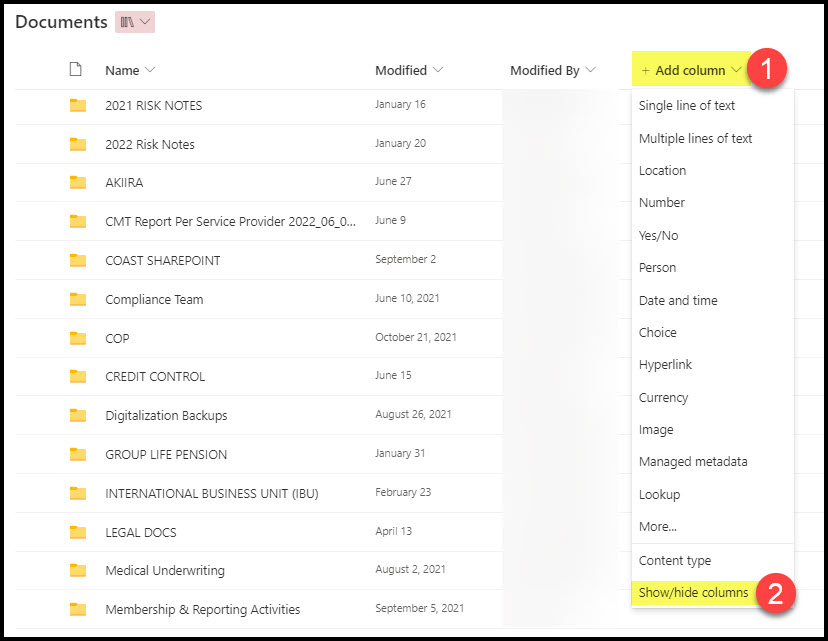828x641 pixels.
Task: Open the Compliance Team folder link
Action: [x=154, y=299]
